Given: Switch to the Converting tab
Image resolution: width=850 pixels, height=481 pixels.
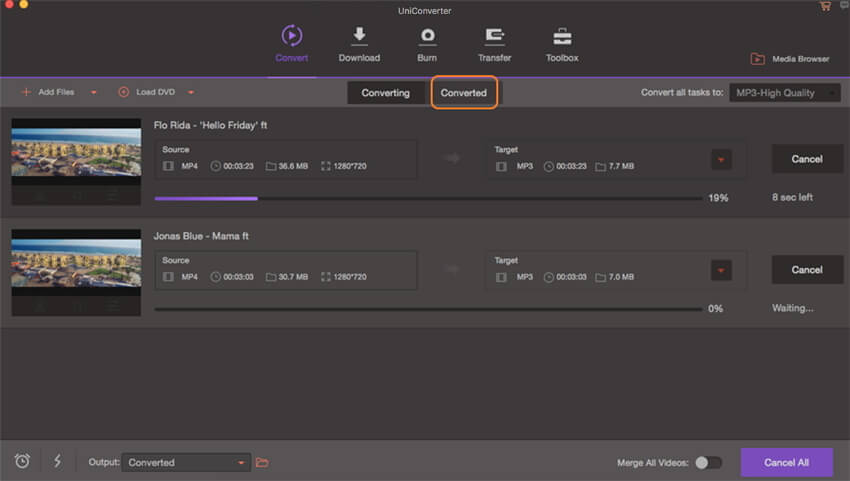Looking at the screenshot, I should (x=385, y=93).
